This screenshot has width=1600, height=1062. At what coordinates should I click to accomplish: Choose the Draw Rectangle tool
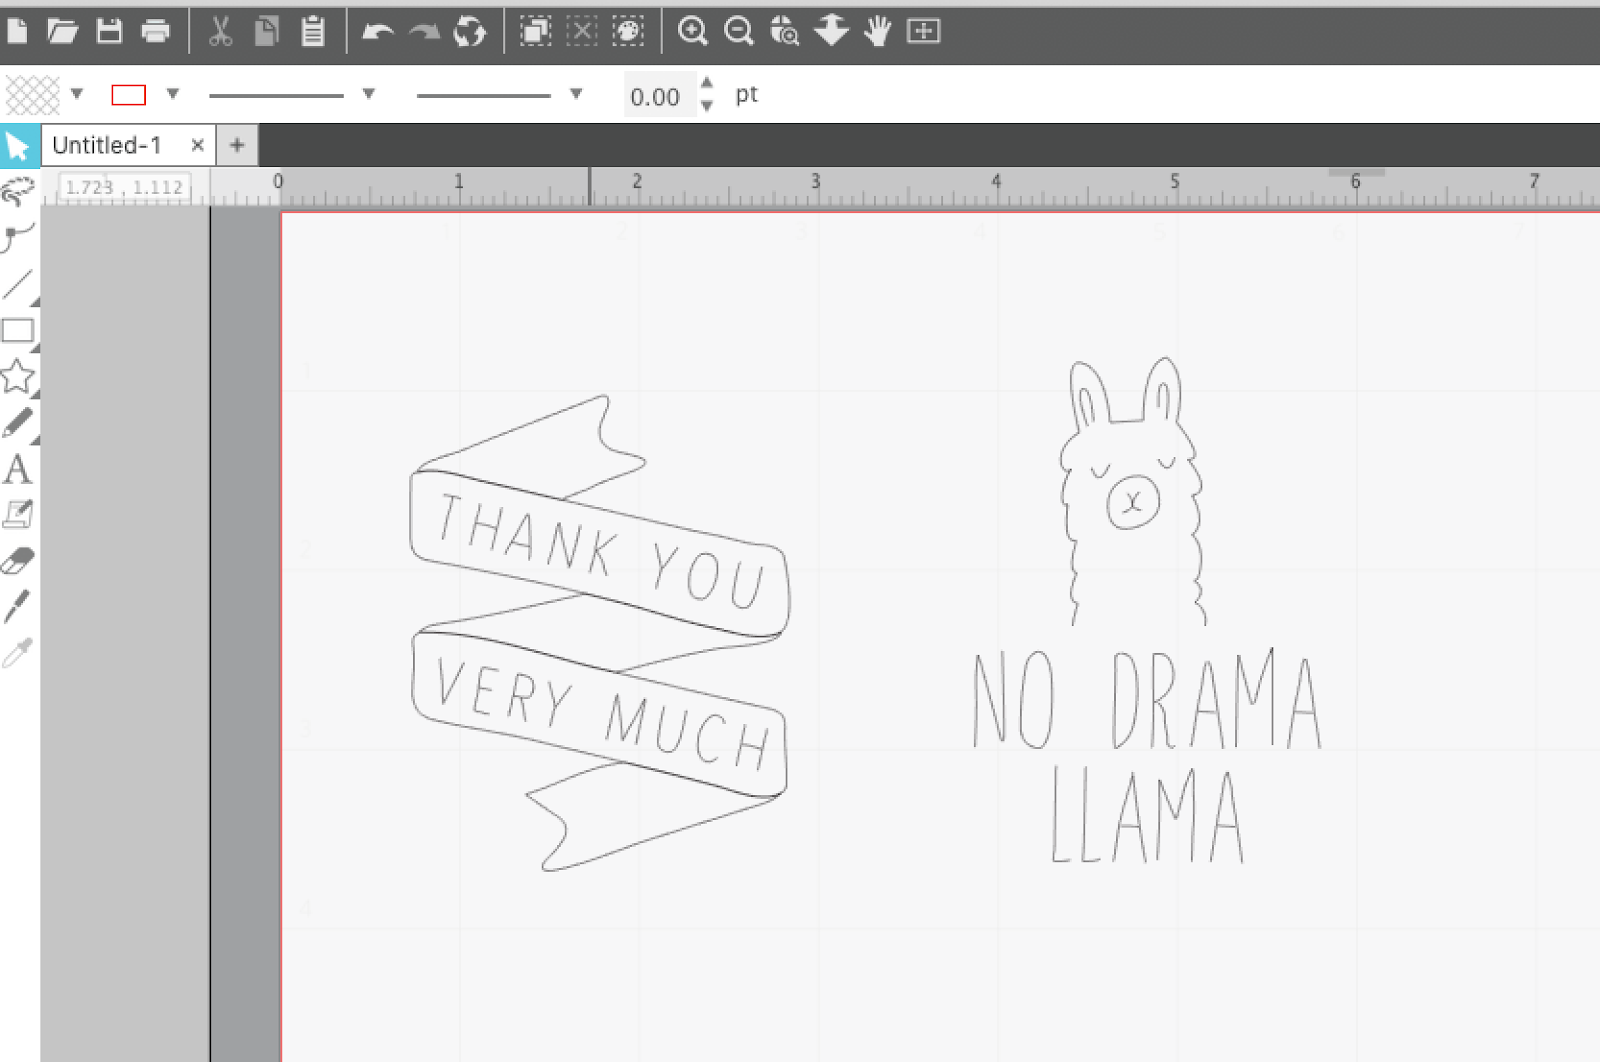[16, 330]
